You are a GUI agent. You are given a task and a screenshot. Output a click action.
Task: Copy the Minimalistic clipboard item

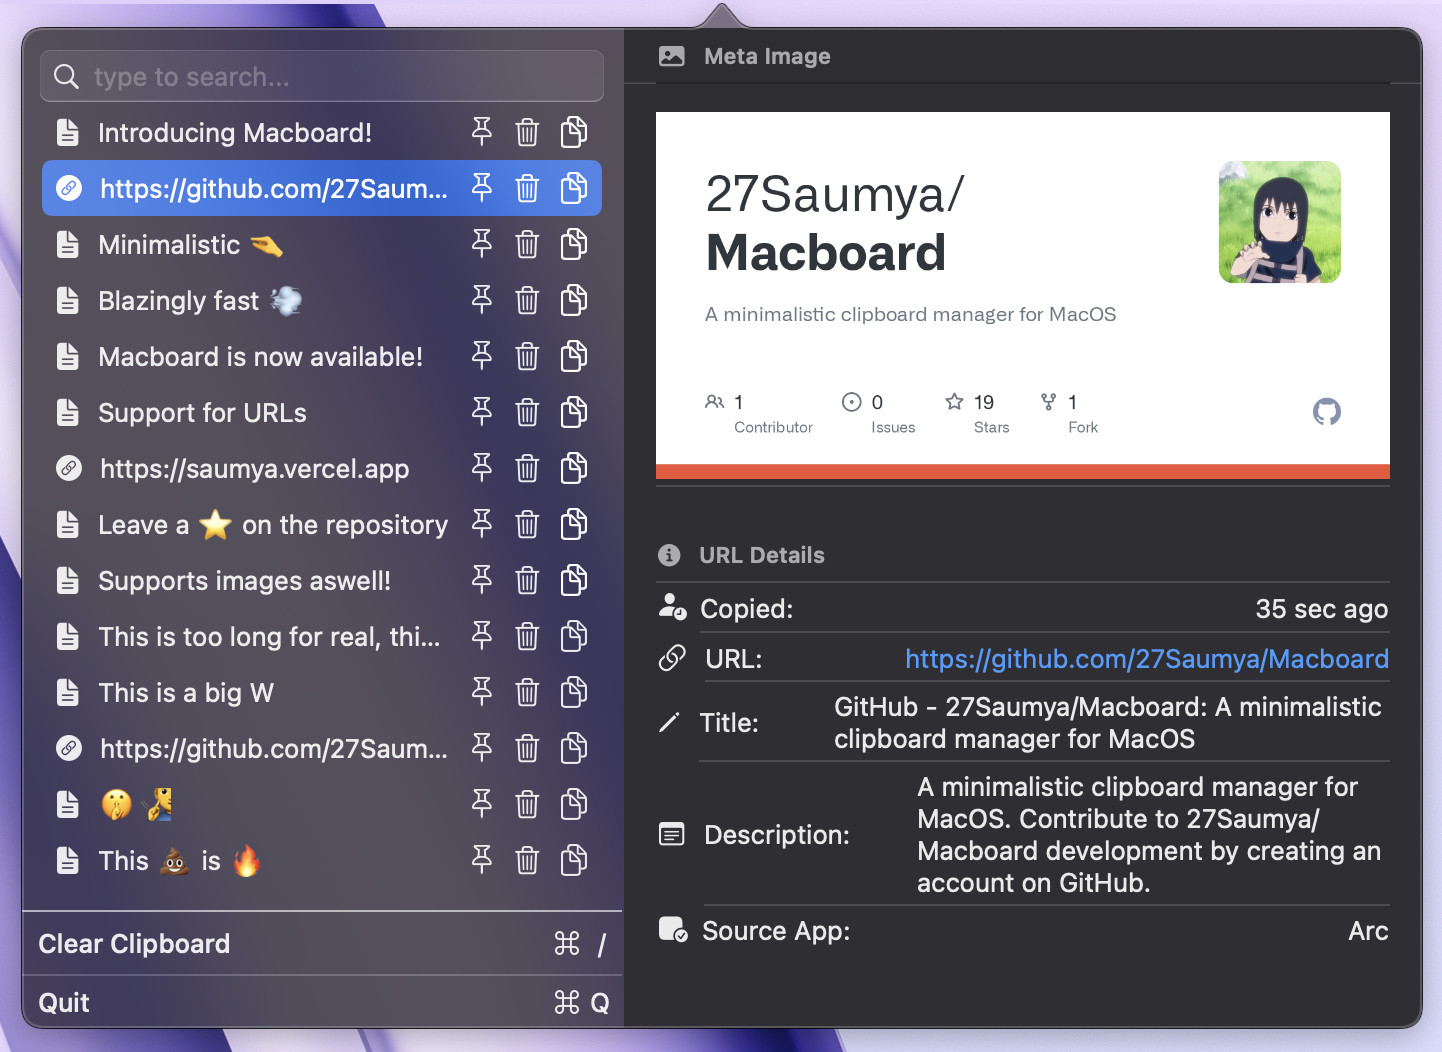[x=574, y=244]
